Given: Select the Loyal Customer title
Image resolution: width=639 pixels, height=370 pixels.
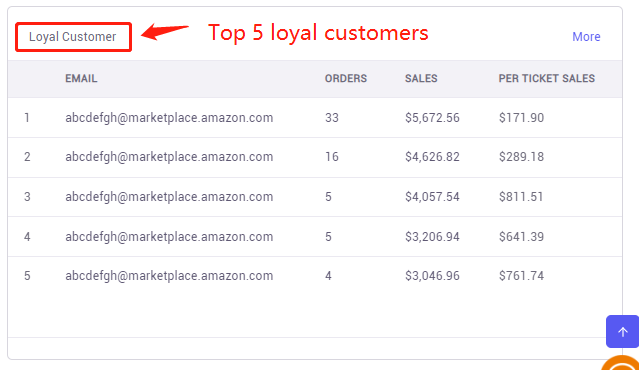Looking at the screenshot, I should tap(73, 37).
